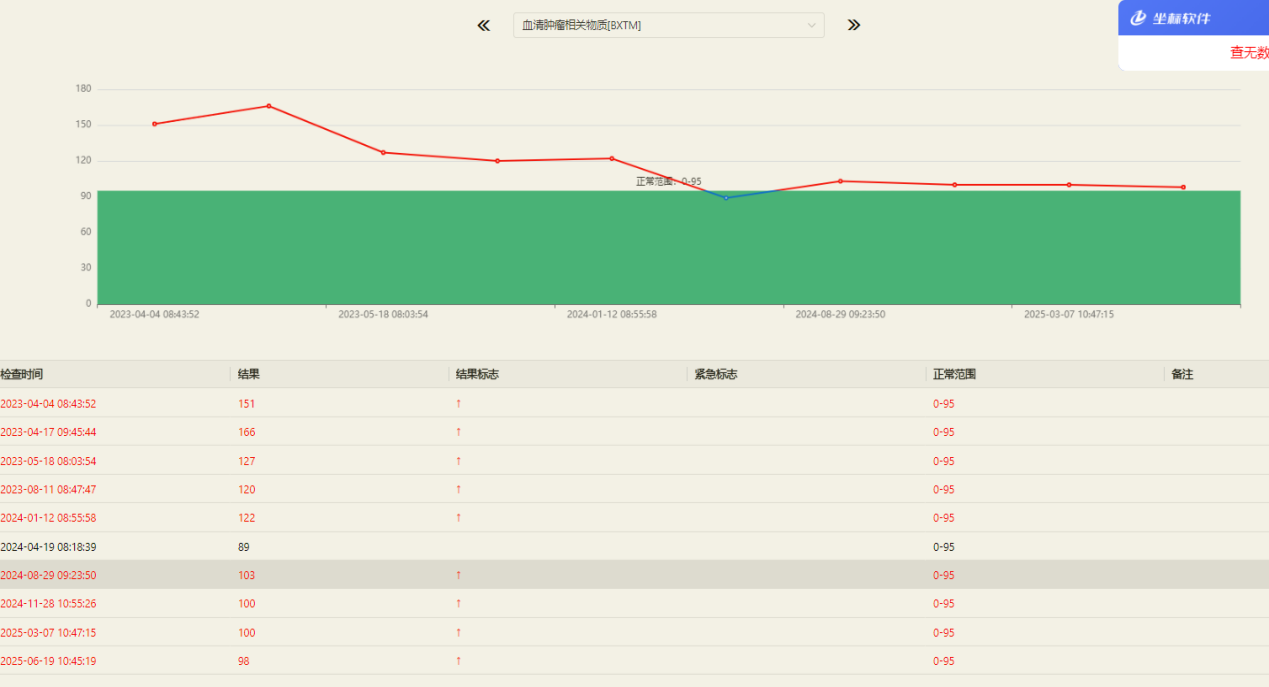
Task: Click the 正常范围 column header
Action: (954, 374)
